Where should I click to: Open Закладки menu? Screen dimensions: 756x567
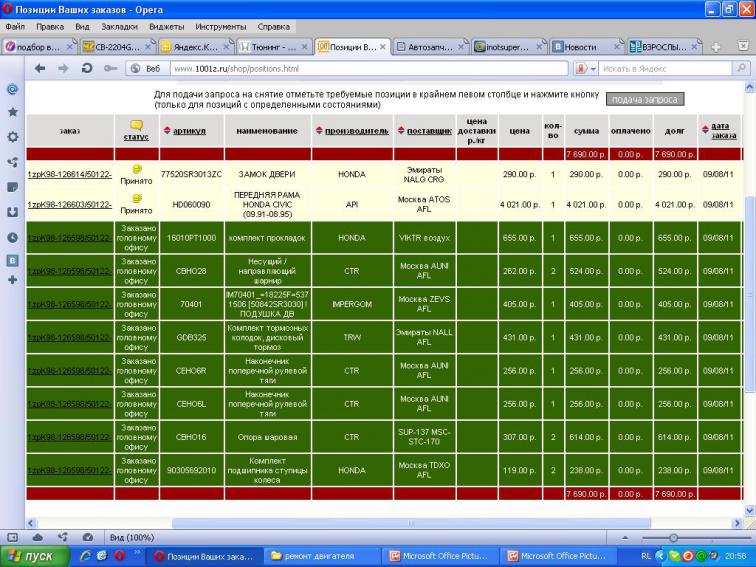[119, 27]
